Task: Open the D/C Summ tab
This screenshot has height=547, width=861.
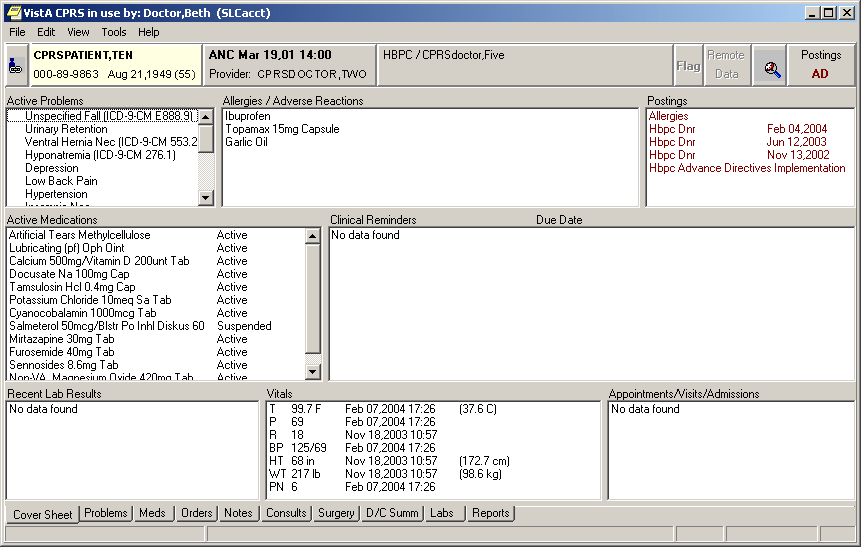Action: tap(392, 513)
